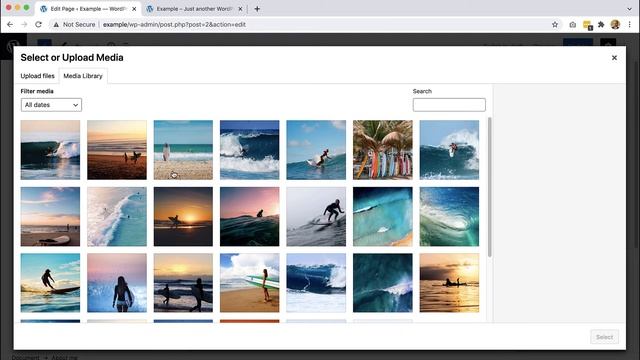Switch to the Media Library tab

pos(83,76)
